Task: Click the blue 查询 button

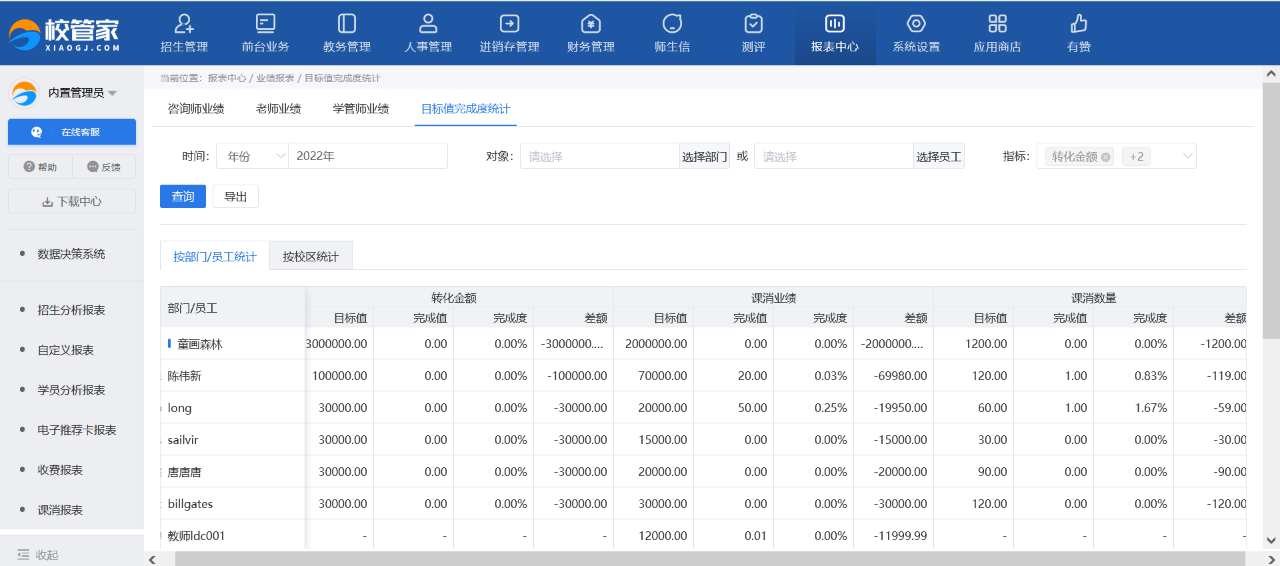Action: pyautogui.click(x=183, y=197)
